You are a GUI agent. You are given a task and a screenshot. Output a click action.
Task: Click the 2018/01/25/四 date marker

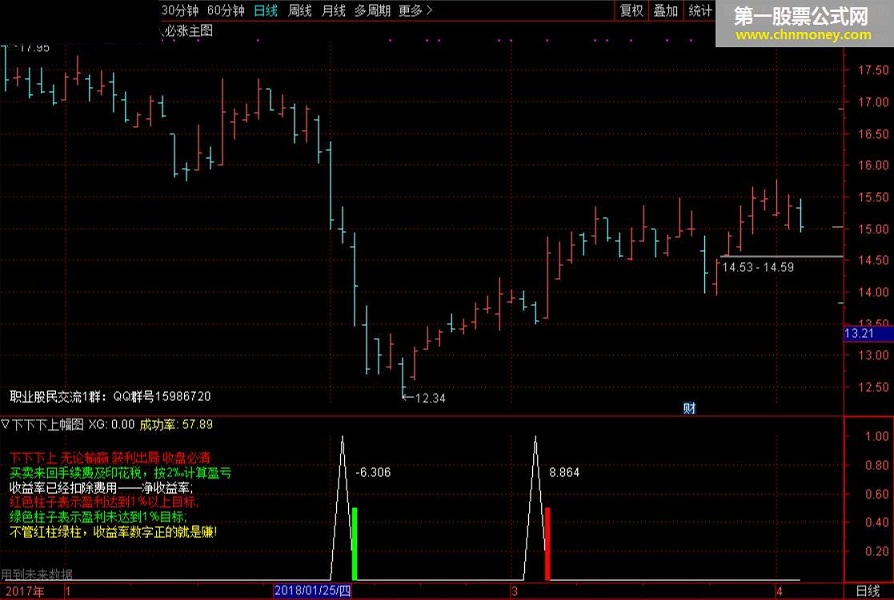[x=312, y=590]
